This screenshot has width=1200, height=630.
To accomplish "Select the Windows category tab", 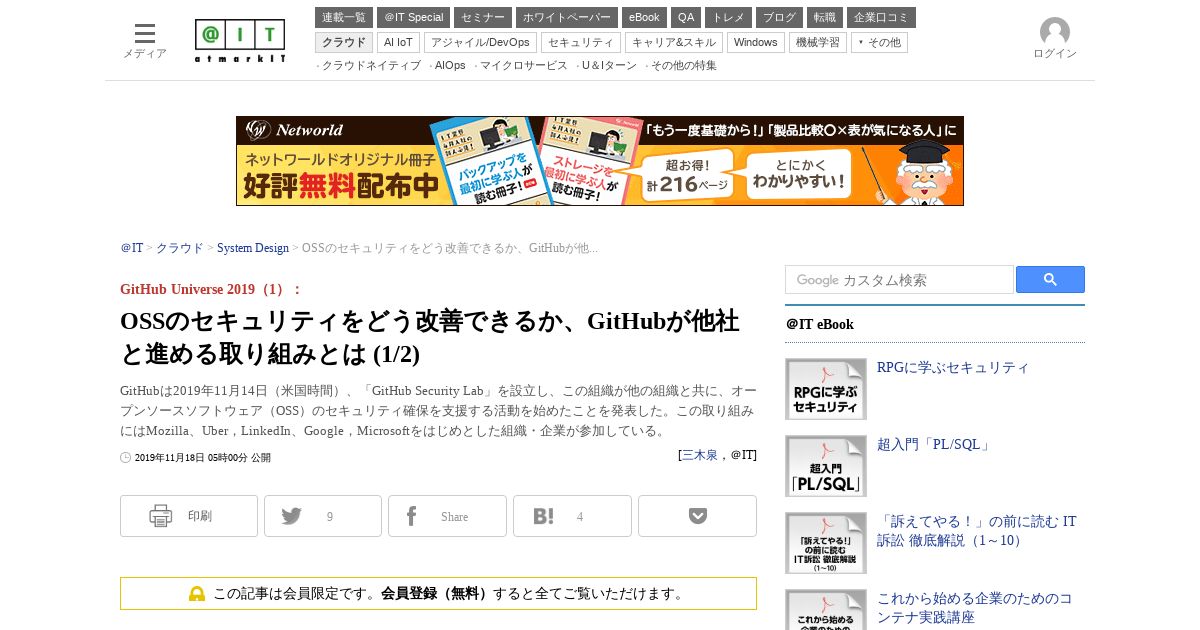I will (x=756, y=42).
